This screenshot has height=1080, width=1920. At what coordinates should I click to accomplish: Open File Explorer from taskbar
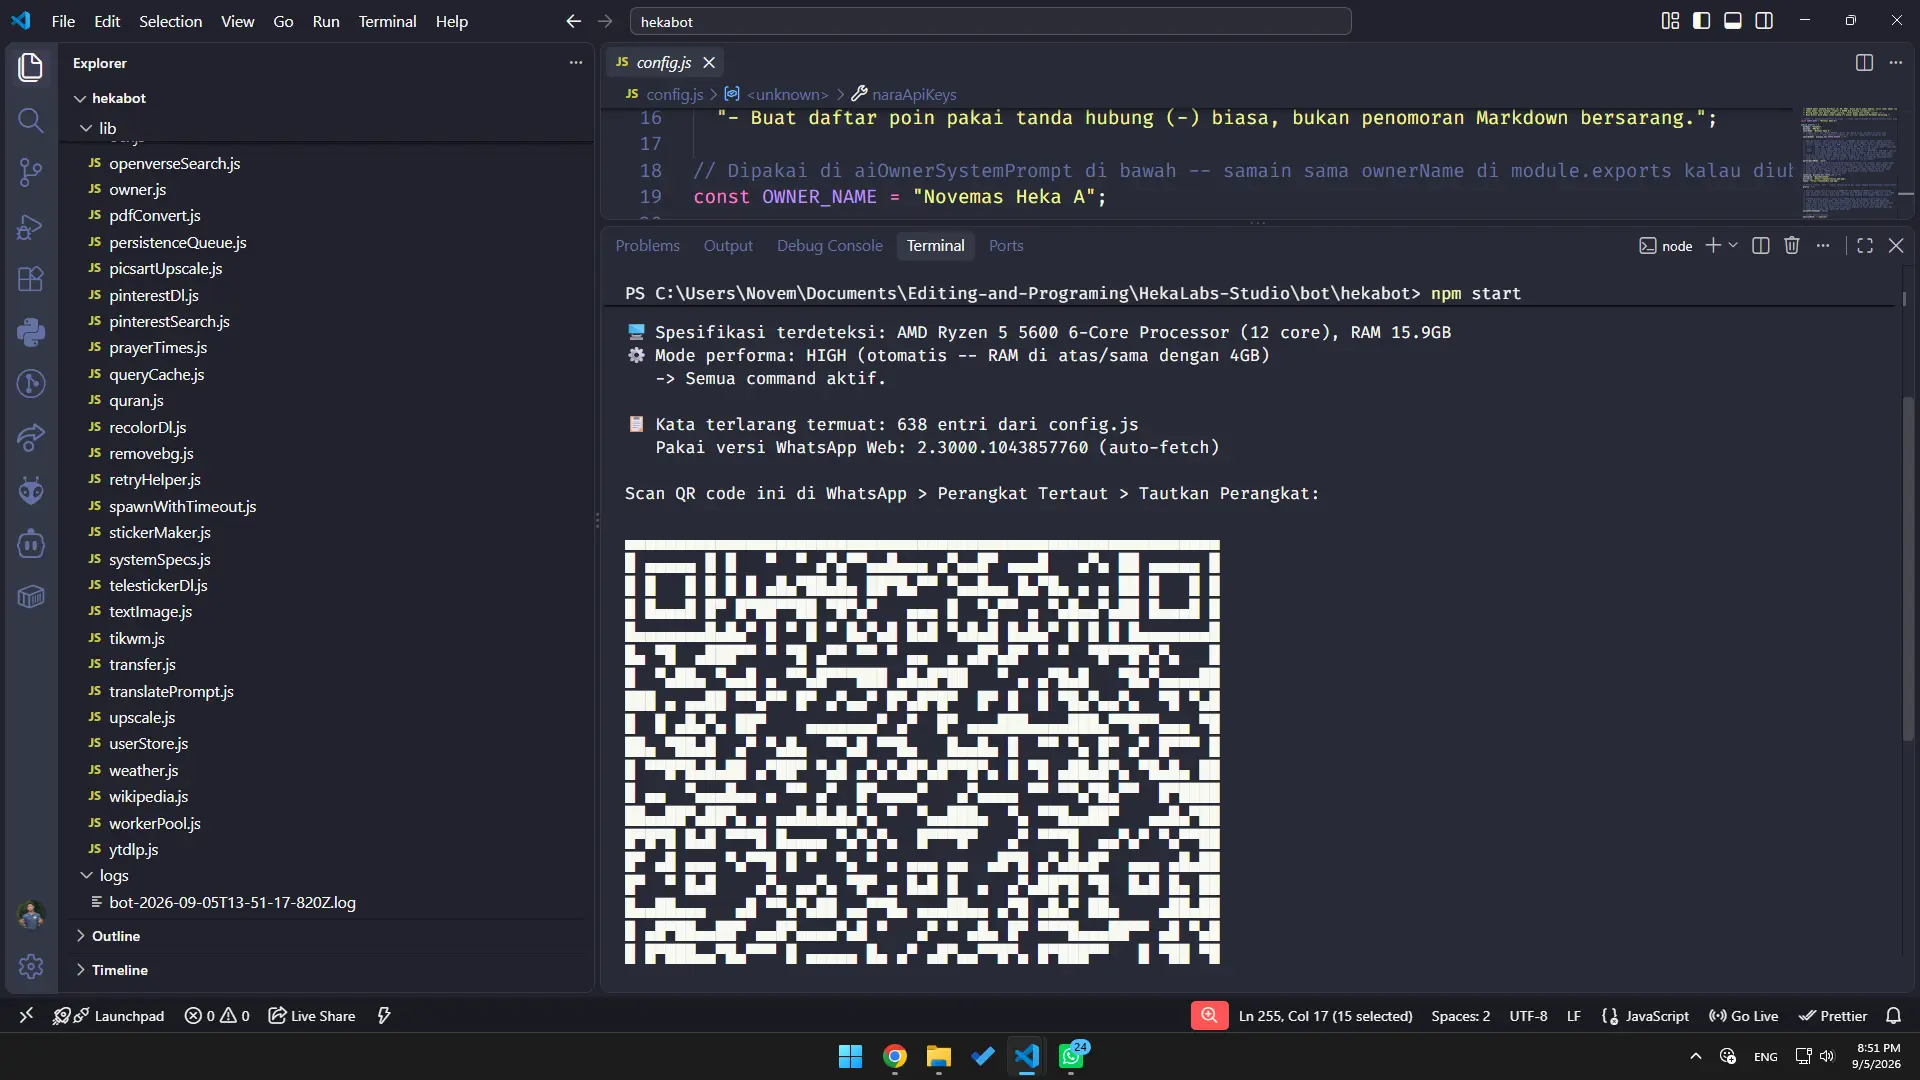pyautogui.click(x=938, y=1056)
